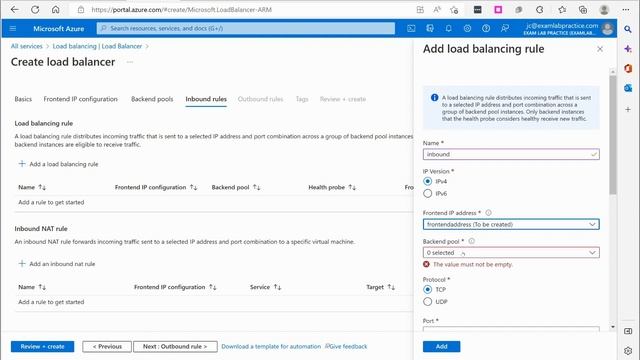Screen dimensions: 640x360
Task: Switch to Outbound rules tab
Action: click(x=260, y=99)
